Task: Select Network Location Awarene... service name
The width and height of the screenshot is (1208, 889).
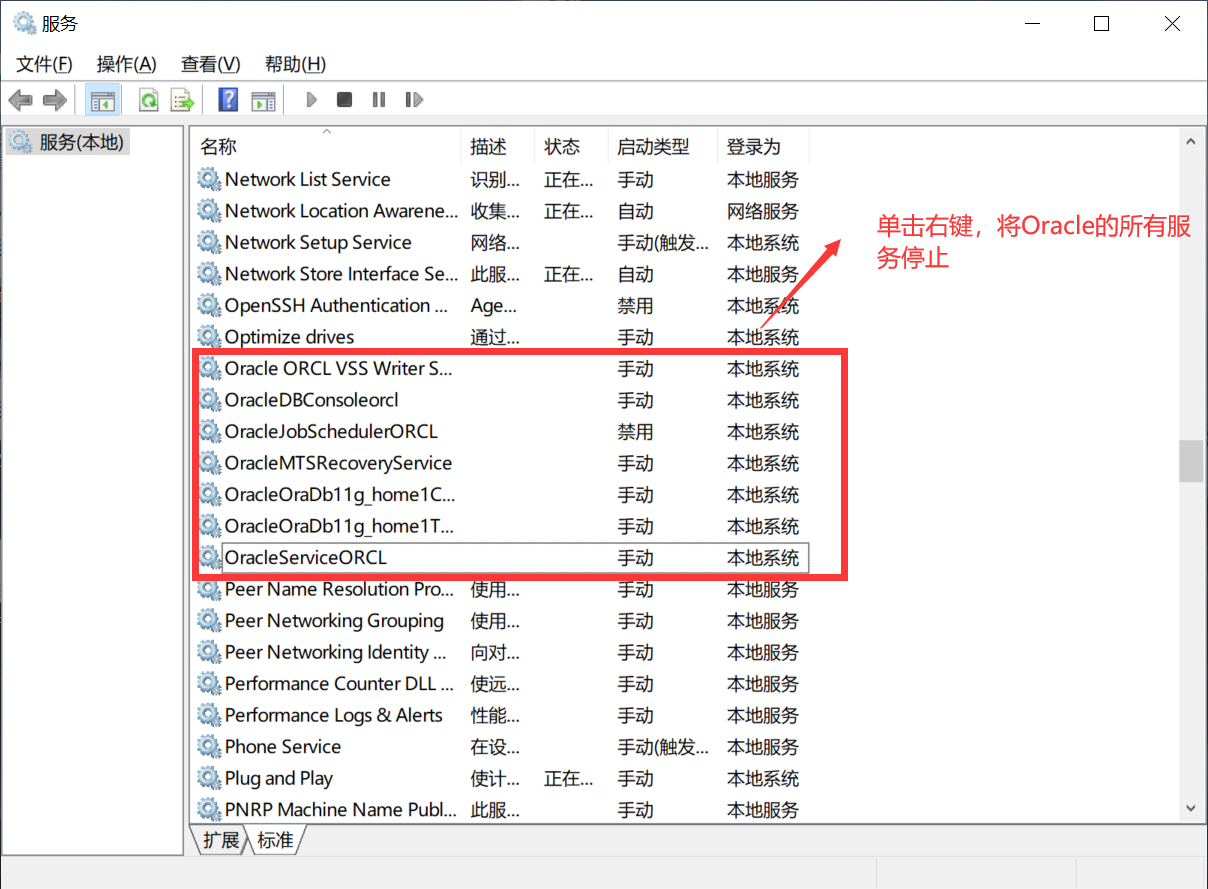Action: point(341,211)
